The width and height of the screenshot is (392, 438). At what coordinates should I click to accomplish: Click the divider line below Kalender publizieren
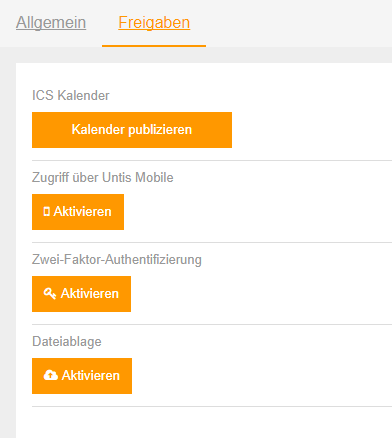point(212,160)
